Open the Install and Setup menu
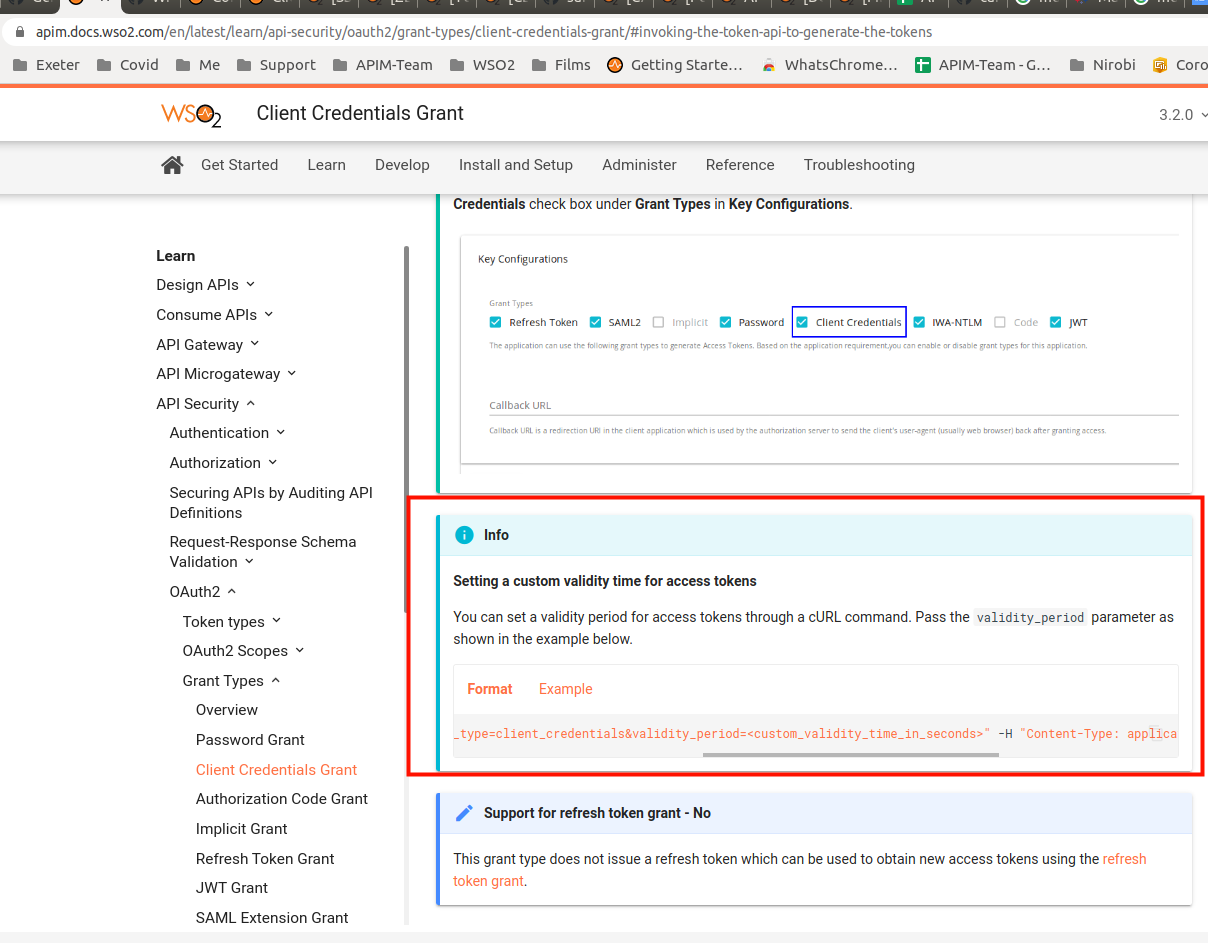The width and height of the screenshot is (1208, 943). 516,165
